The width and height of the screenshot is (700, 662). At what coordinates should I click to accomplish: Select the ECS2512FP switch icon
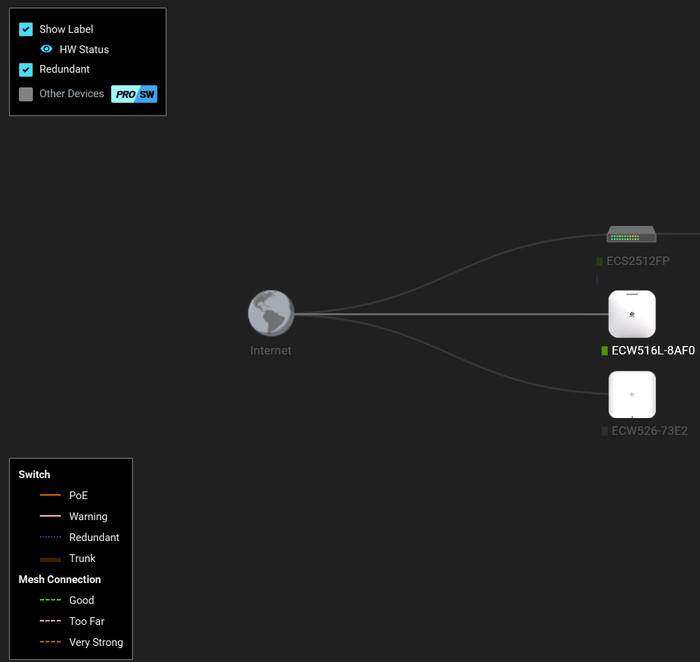tap(631, 234)
